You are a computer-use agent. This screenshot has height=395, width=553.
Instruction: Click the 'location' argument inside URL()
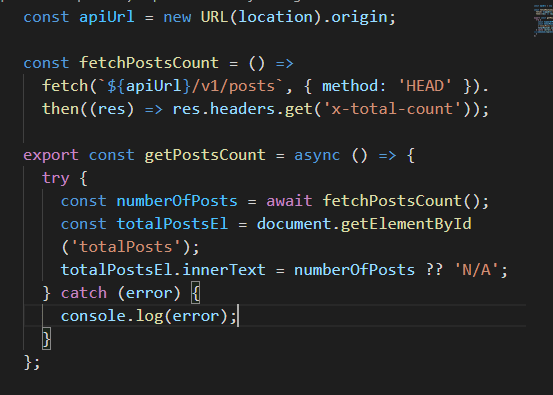(x=275, y=17)
